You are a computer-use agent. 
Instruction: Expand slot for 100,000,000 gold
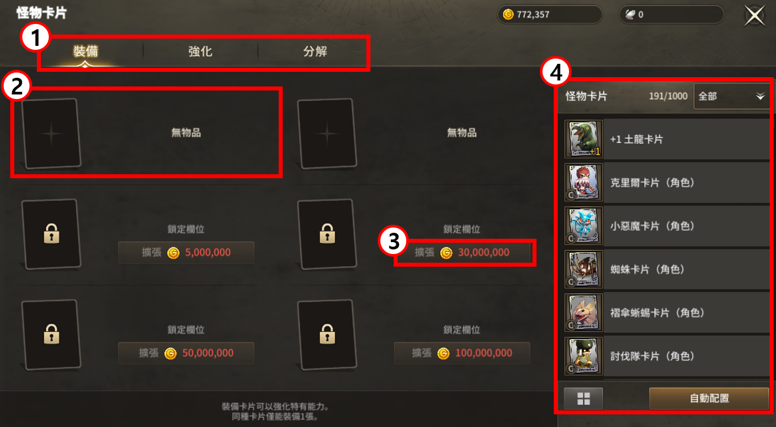pos(462,353)
